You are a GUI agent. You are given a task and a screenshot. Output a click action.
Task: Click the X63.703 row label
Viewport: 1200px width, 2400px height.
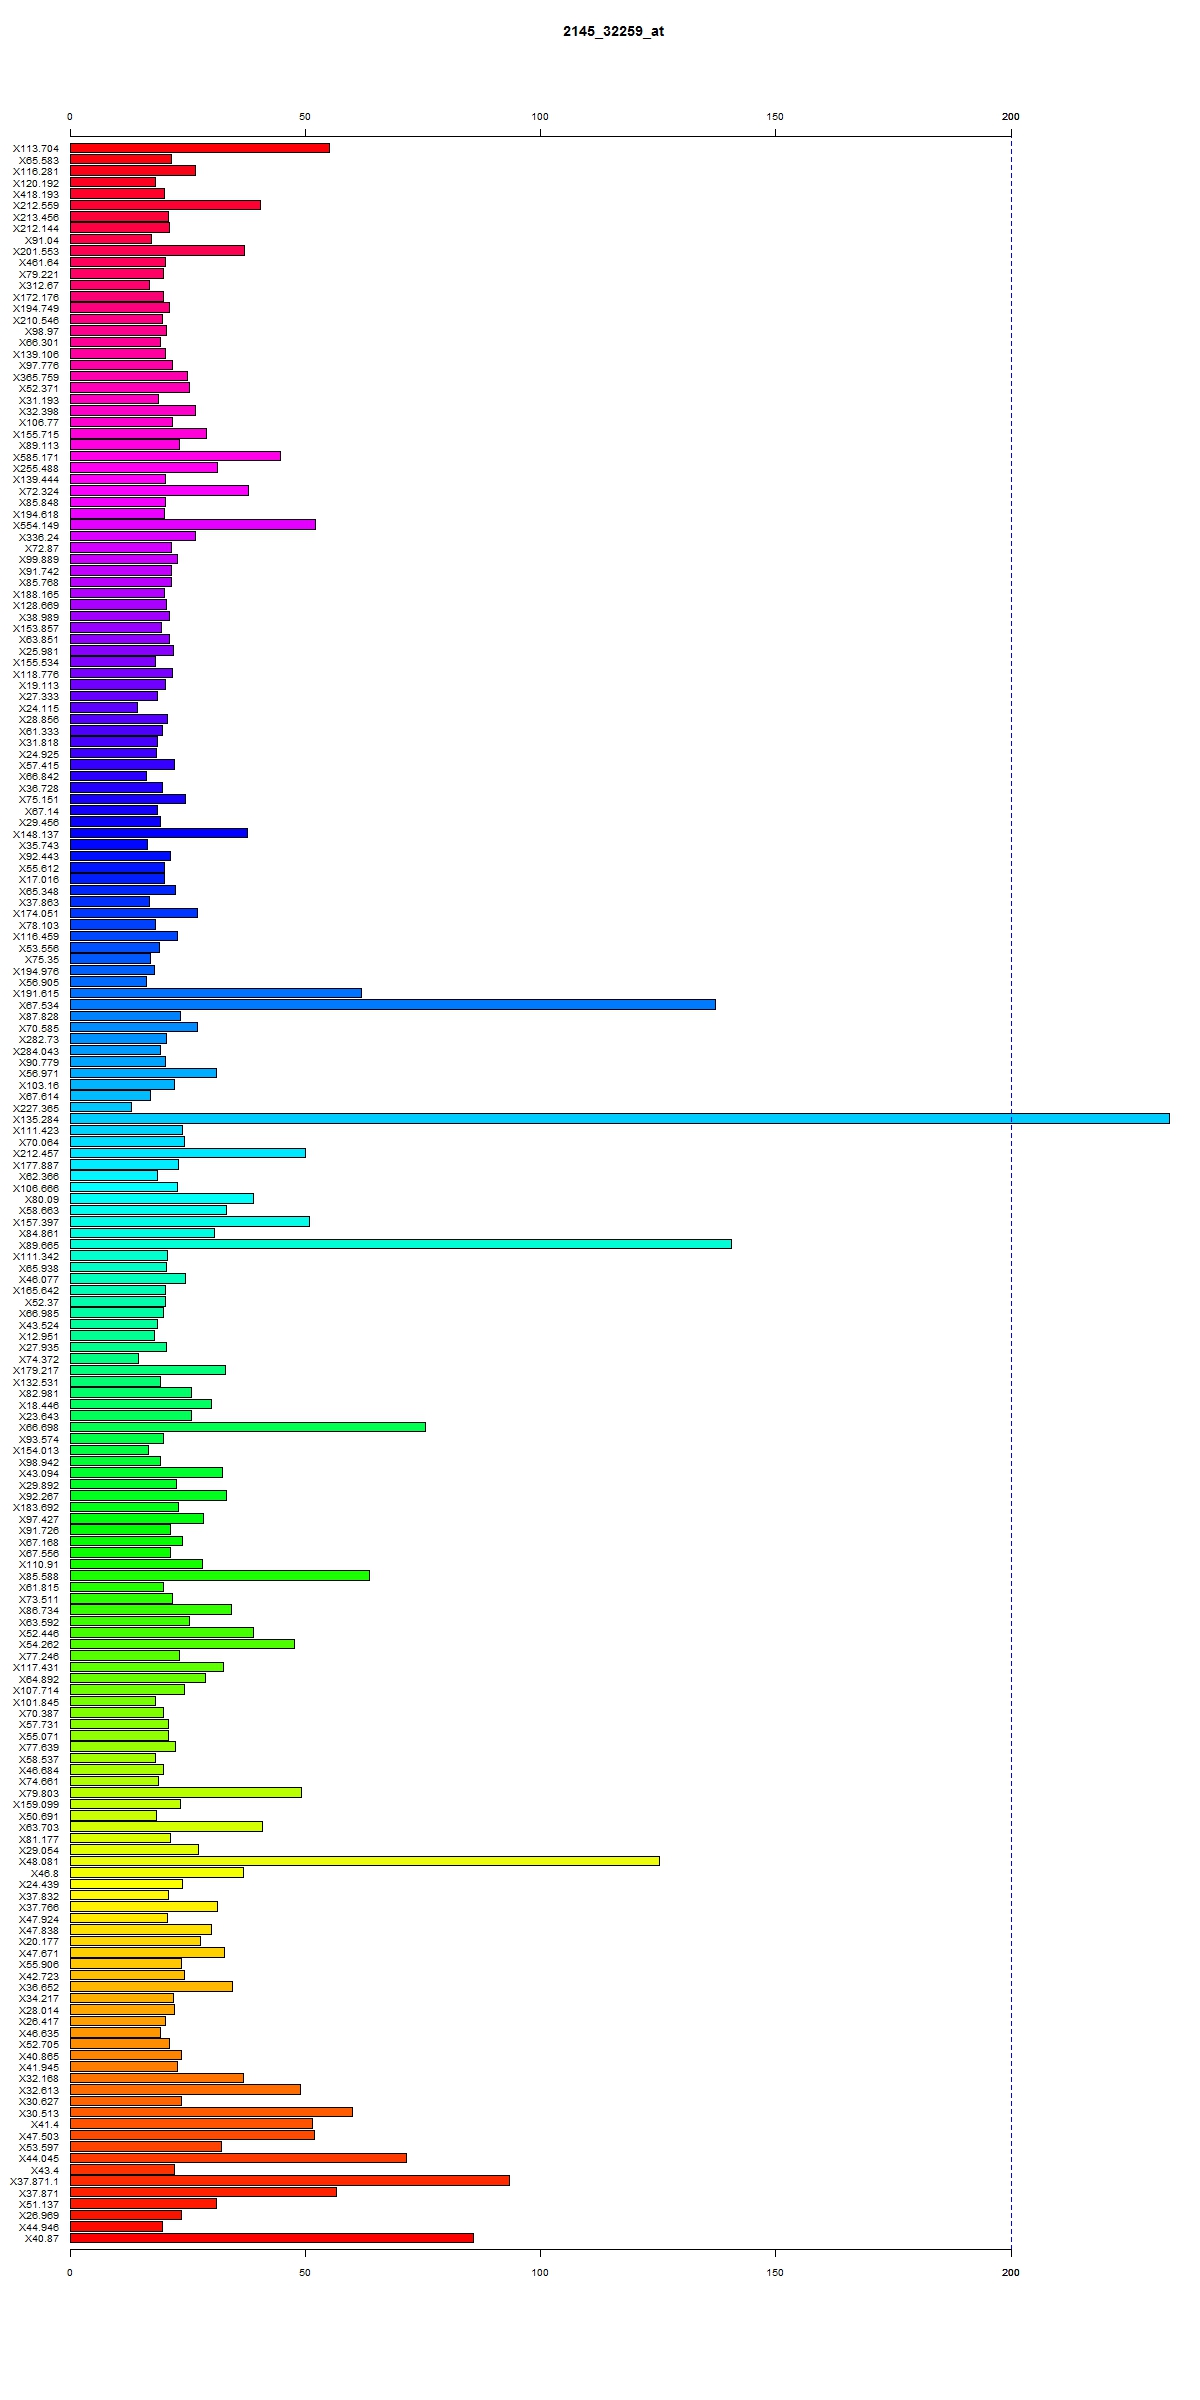(x=39, y=1827)
